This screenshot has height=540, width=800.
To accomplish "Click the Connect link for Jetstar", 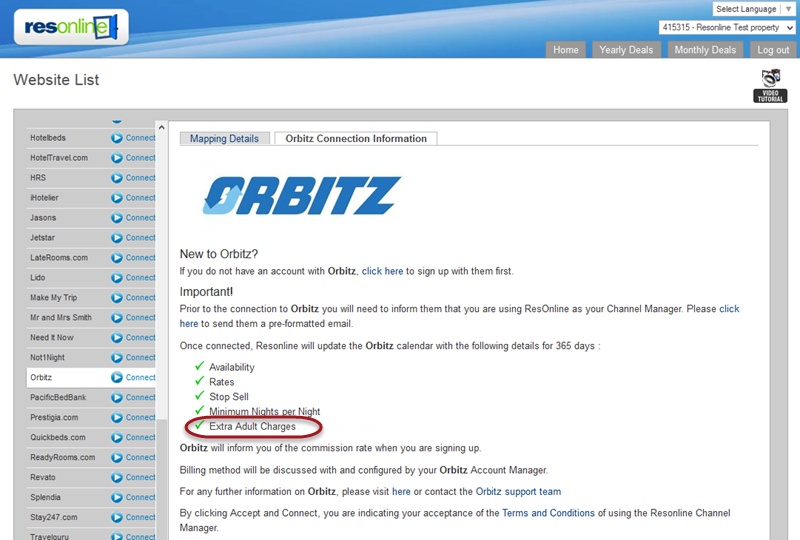I will point(140,238).
